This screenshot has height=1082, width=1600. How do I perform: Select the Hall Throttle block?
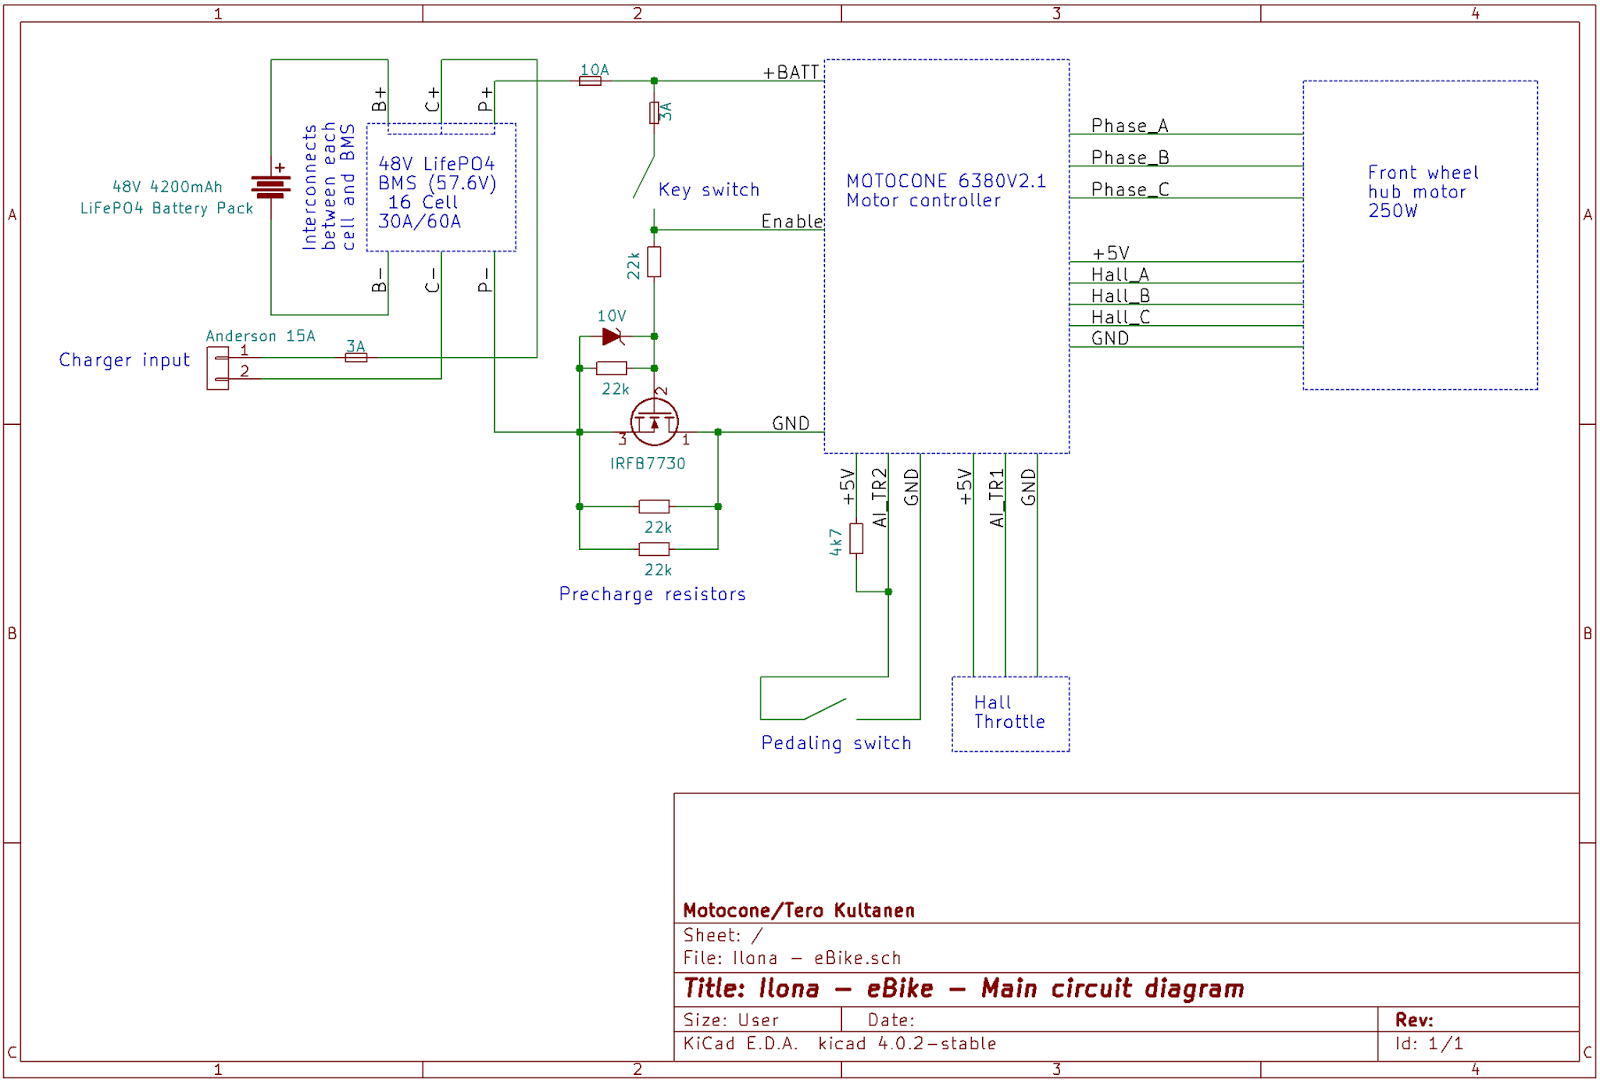pos(1010,714)
